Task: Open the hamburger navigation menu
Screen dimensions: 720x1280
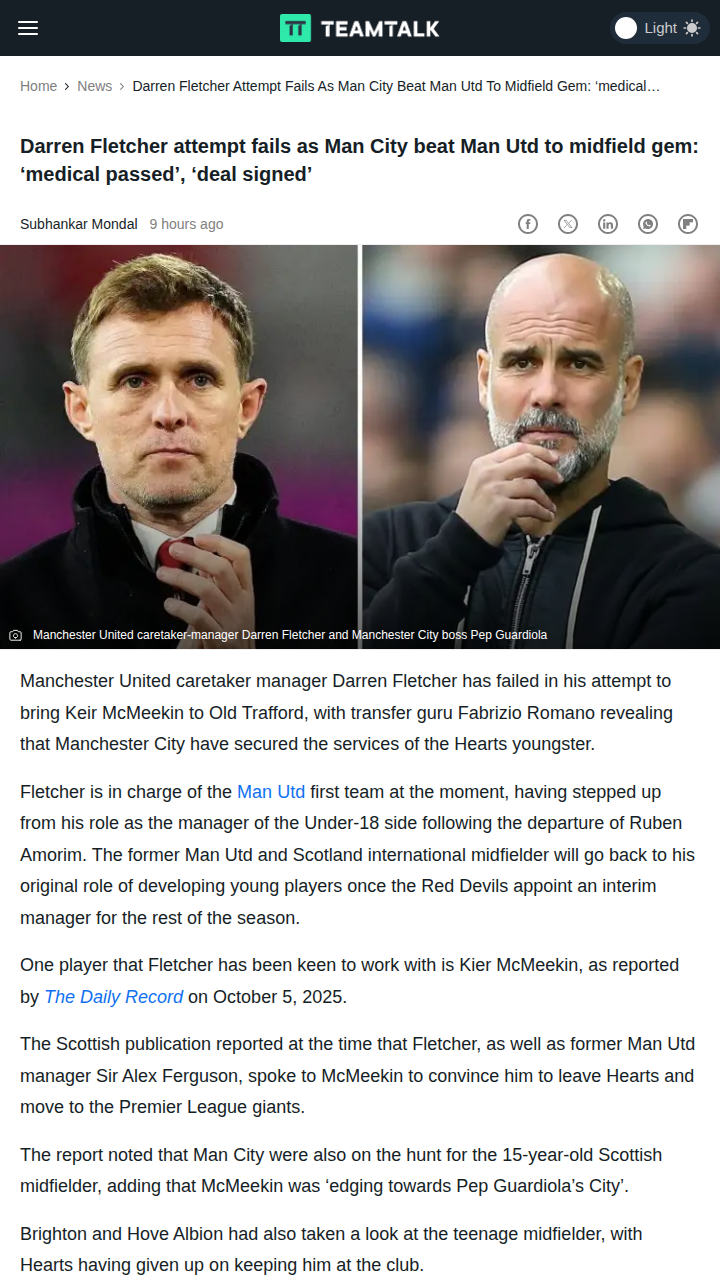Action: tap(28, 28)
